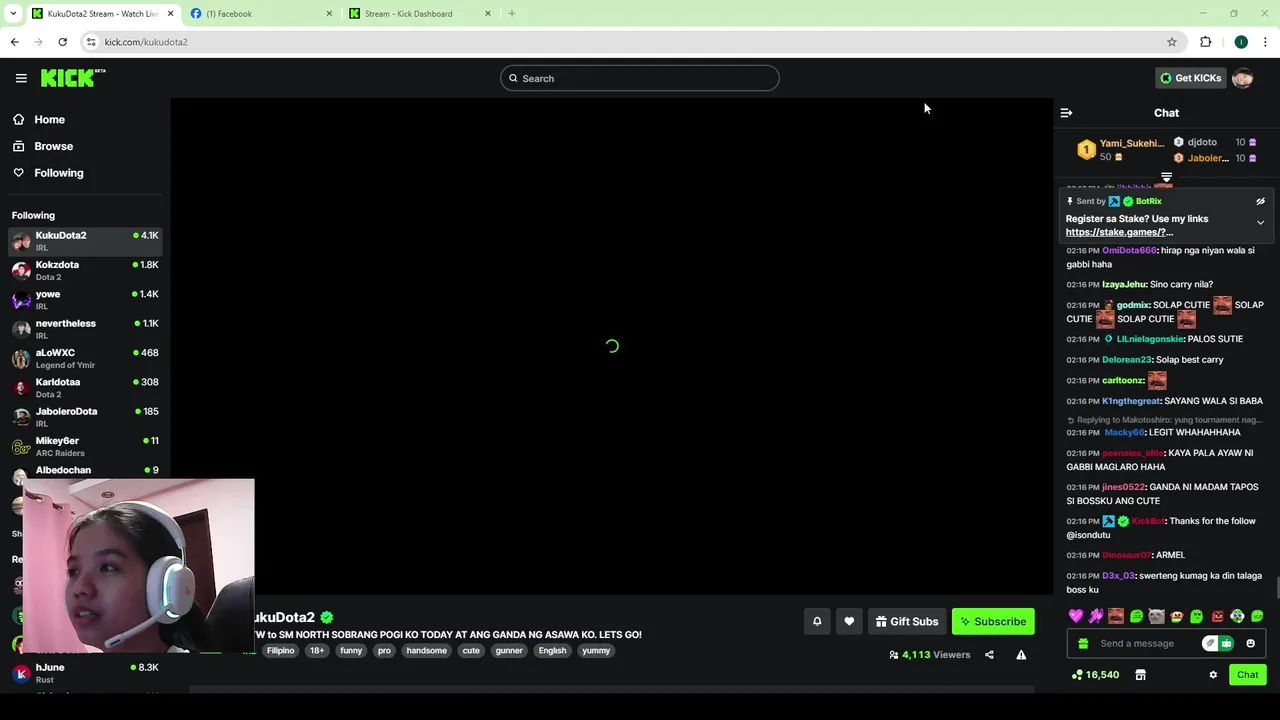Close the KukuDota2 Stream tab
The width and height of the screenshot is (1280, 720).
pyautogui.click(x=170, y=14)
